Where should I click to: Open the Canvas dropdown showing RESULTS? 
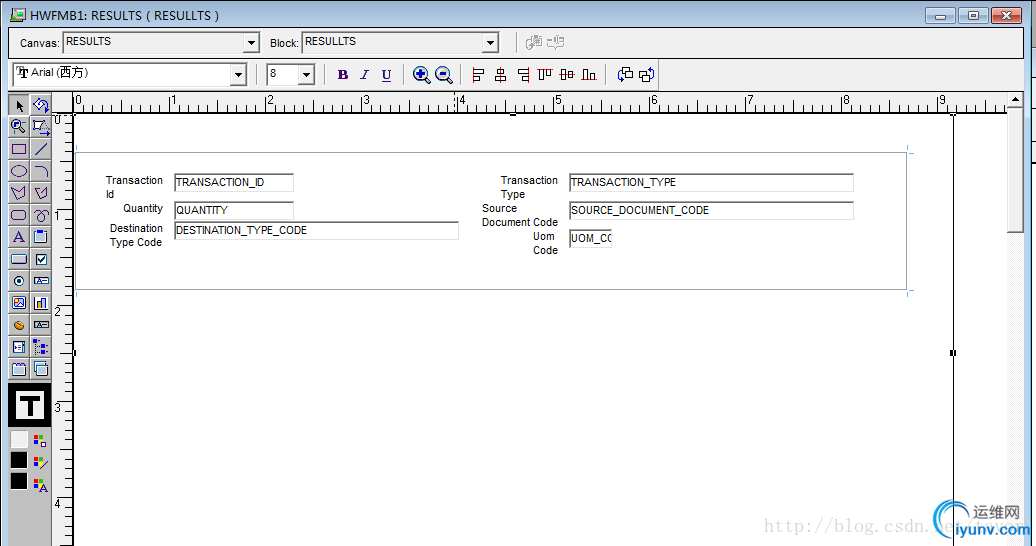[x=251, y=43]
